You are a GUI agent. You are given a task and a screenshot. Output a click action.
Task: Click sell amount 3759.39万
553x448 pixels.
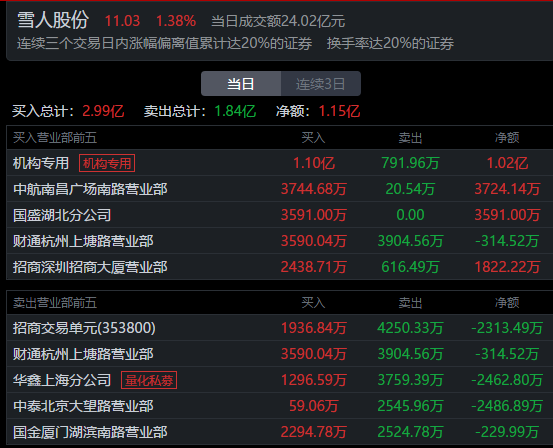(410, 380)
